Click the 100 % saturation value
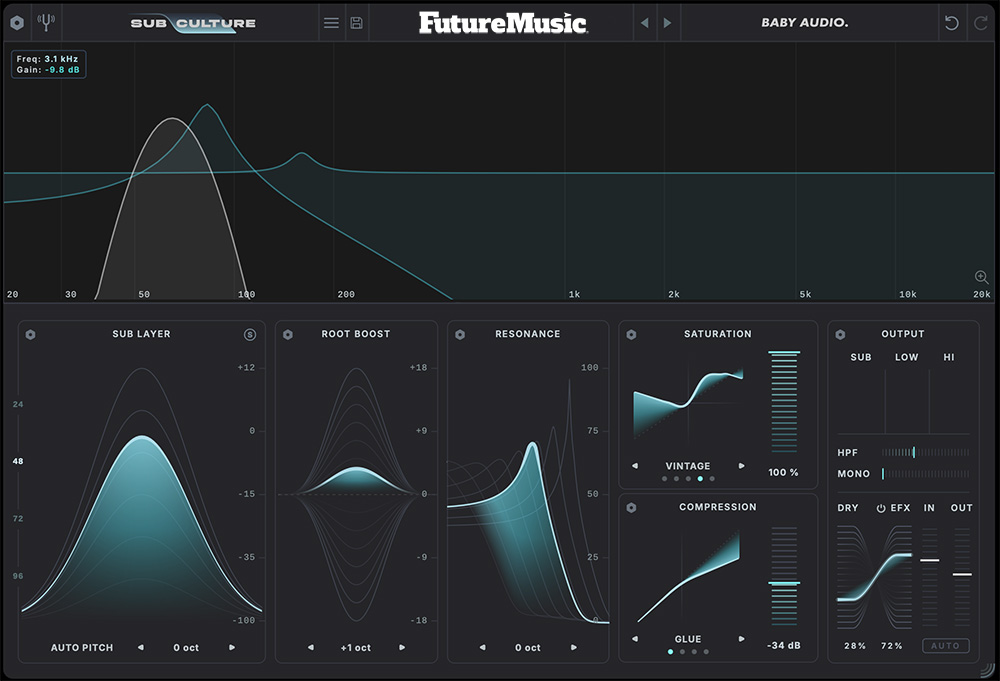The image size is (1000, 681). click(783, 472)
